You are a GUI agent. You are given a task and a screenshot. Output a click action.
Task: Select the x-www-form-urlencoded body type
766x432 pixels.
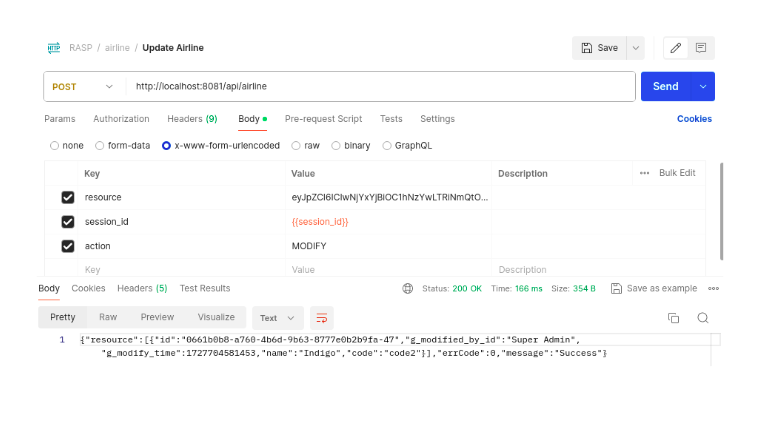click(167, 146)
